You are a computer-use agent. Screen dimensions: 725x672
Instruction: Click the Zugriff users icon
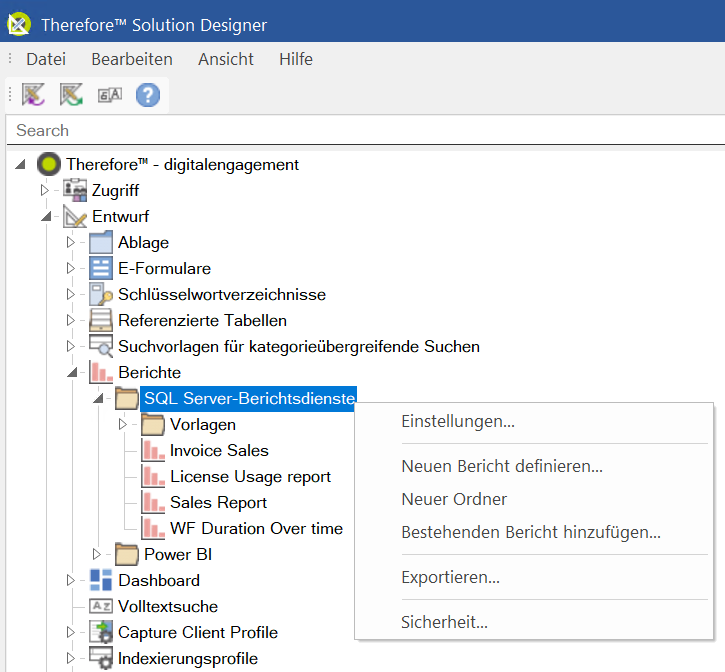click(75, 190)
